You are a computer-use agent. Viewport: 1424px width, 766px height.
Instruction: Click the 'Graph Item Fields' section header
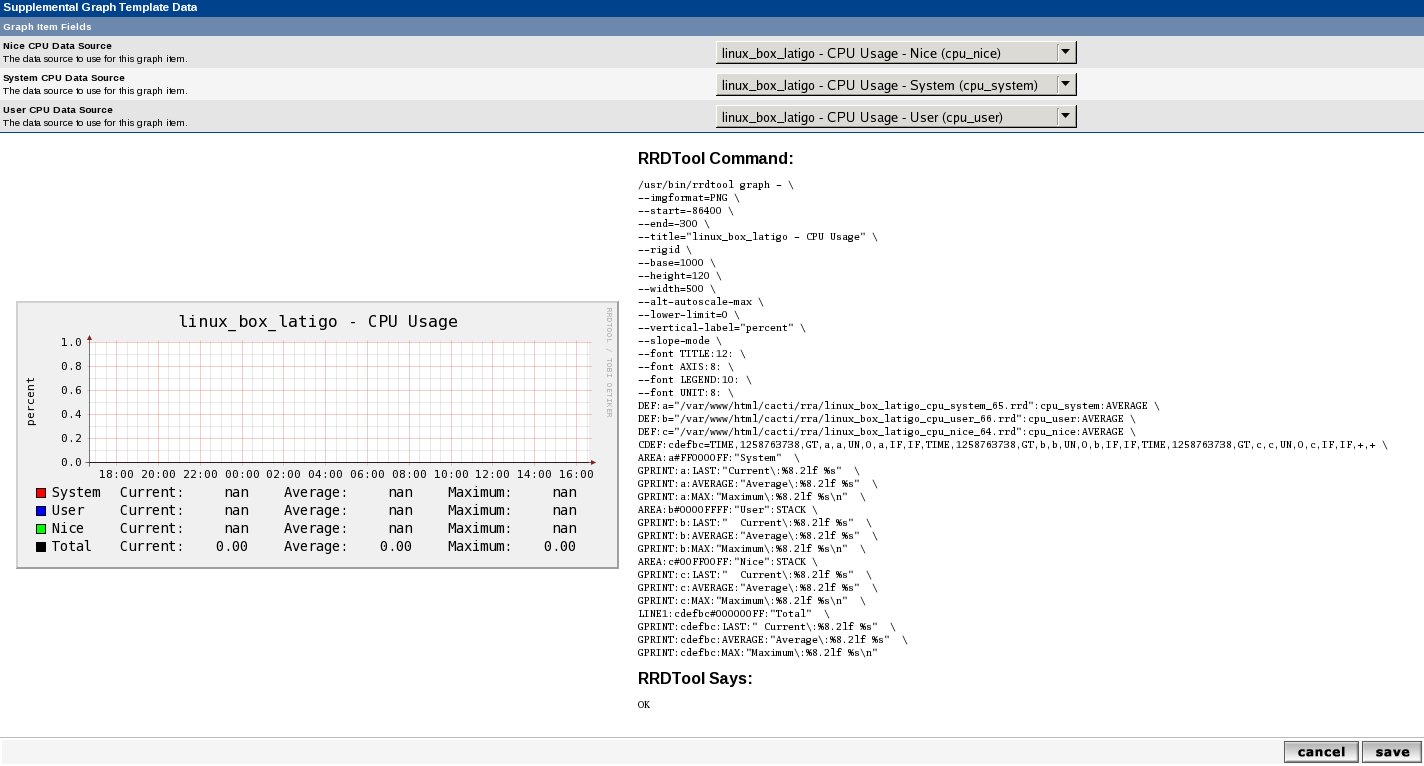(47, 27)
